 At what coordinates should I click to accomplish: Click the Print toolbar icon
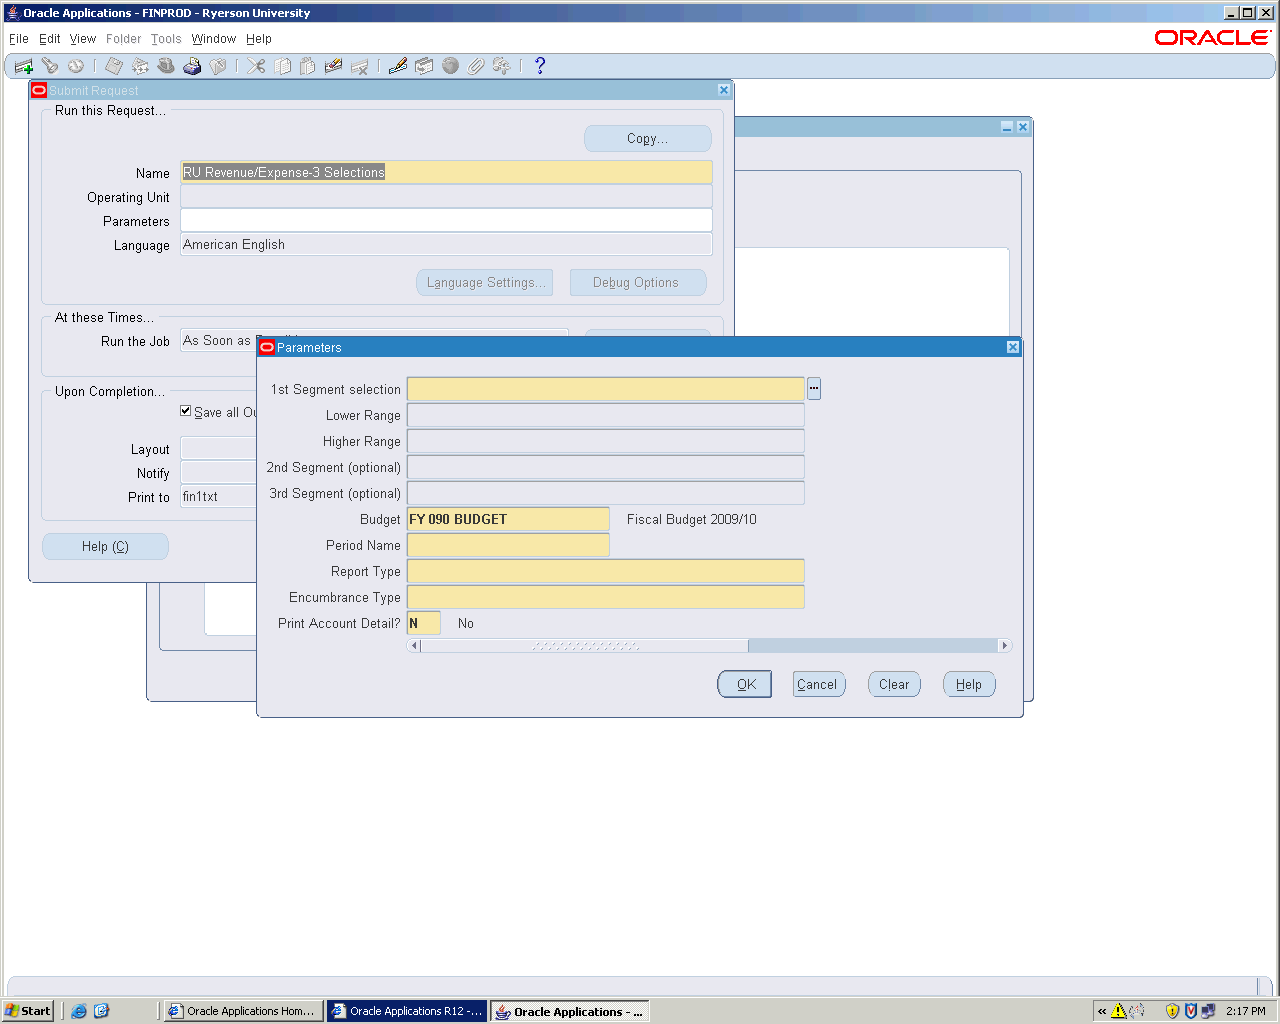pyautogui.click(x=192, y=66)
